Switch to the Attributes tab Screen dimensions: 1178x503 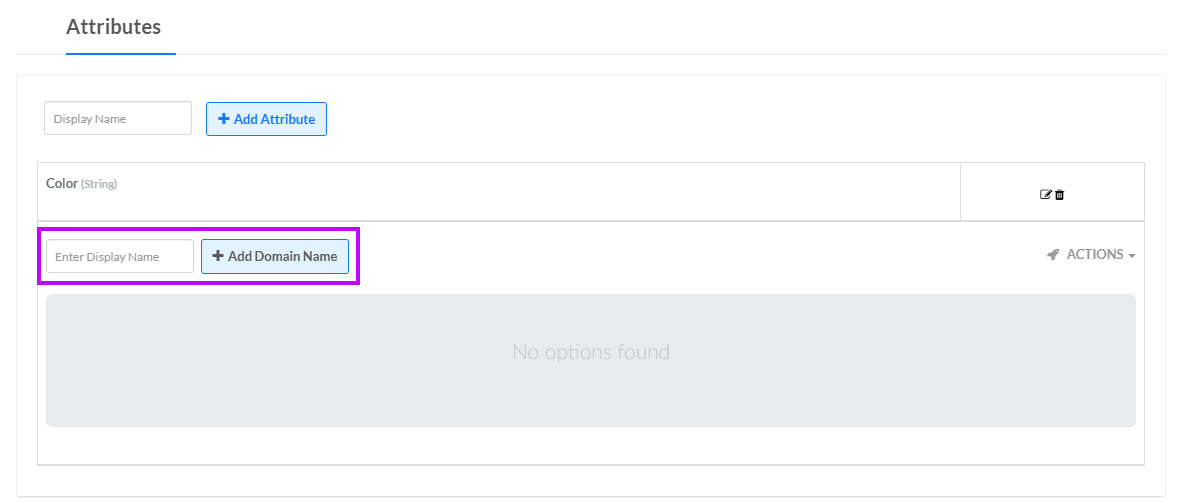[x=113, y=27]
